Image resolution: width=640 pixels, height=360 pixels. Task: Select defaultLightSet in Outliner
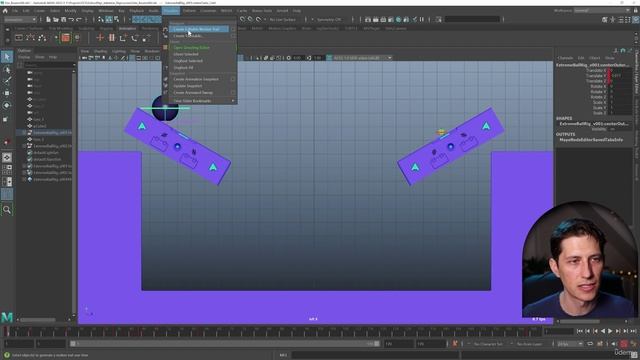coord(47,153)
